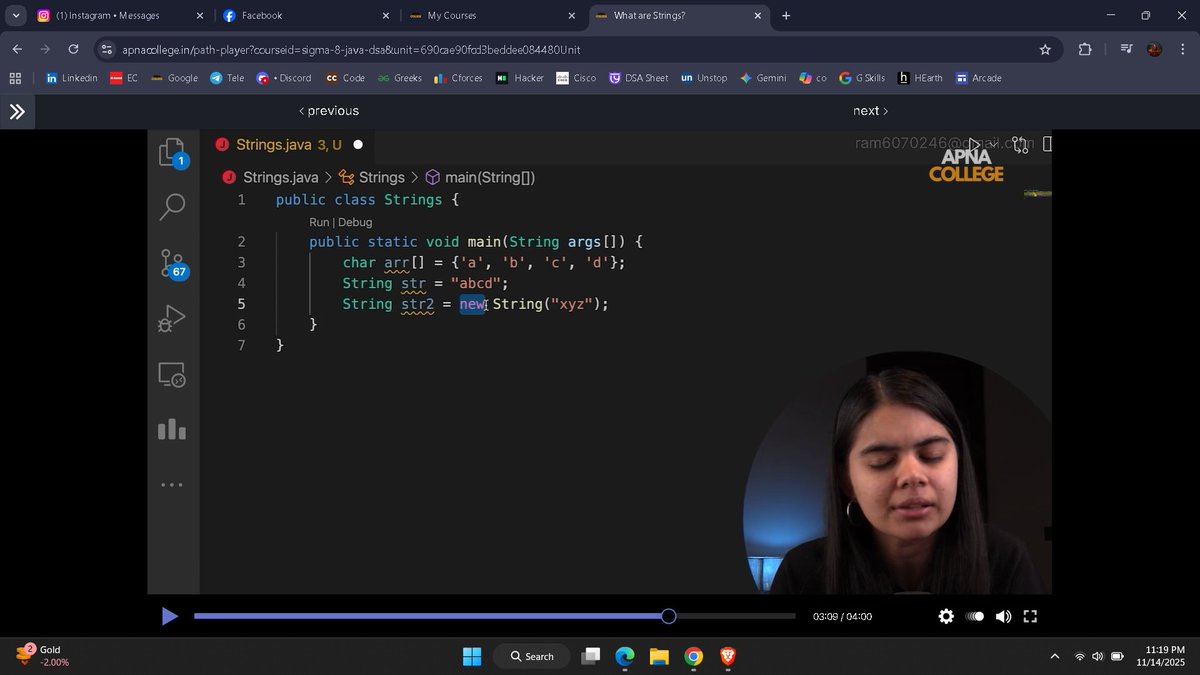Open the Explorer icon with the 1 badge

click(x=172, y=152)
